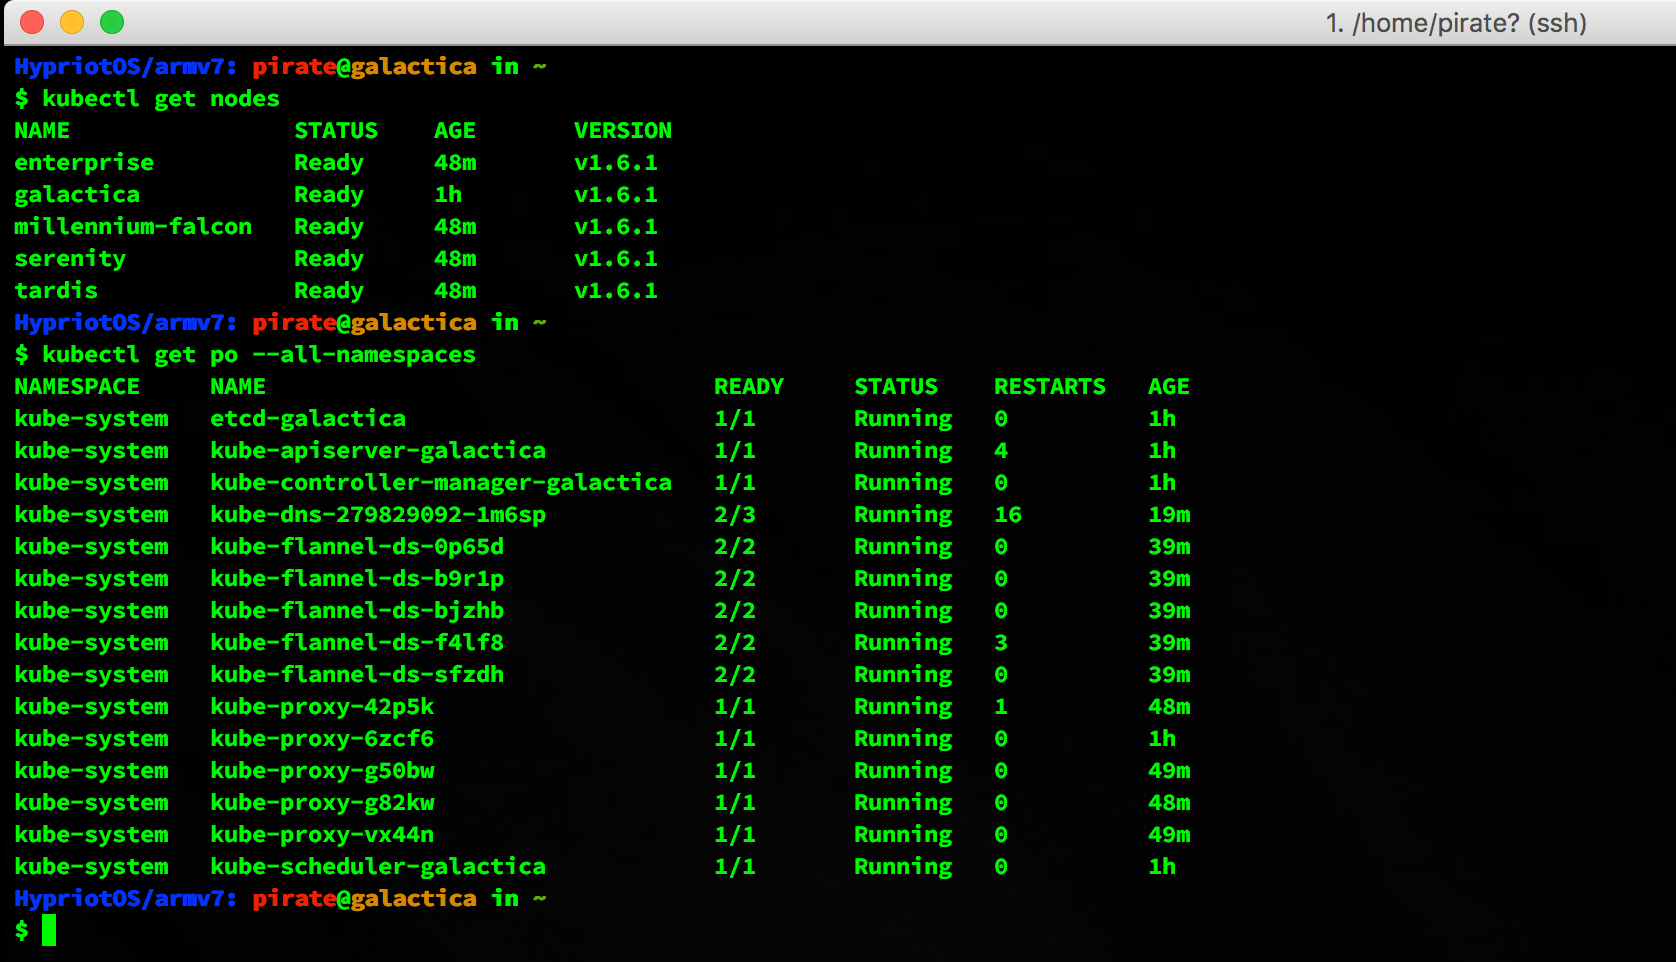Viewport: 1676px width, 962px height.
Task: Click pod name 'kube-controller-manager-galactica'
Action: click(441, 483)
